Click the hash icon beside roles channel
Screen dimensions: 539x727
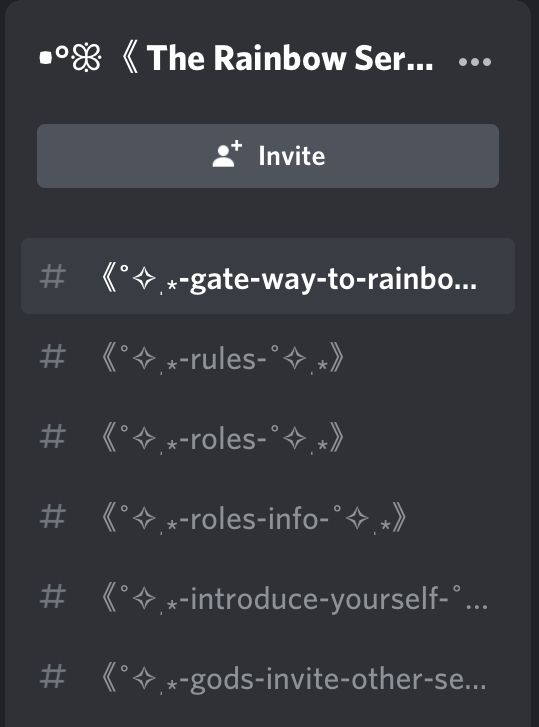(x=52, y=437)
